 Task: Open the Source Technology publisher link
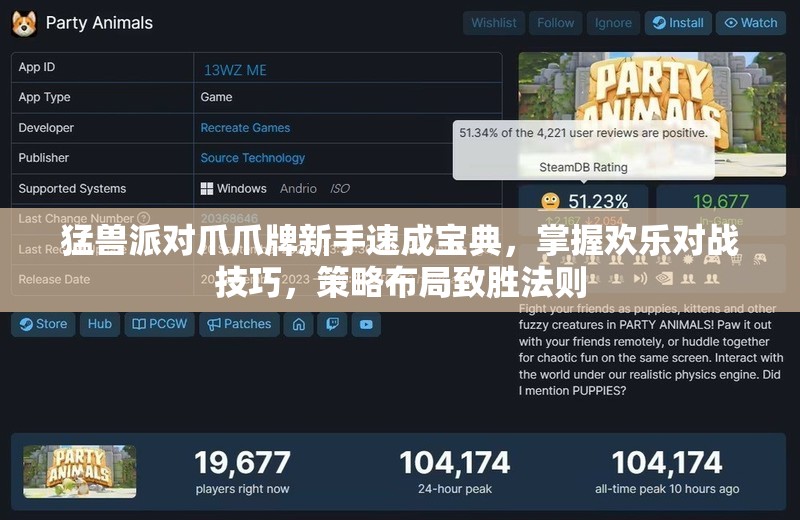[253, 158]
